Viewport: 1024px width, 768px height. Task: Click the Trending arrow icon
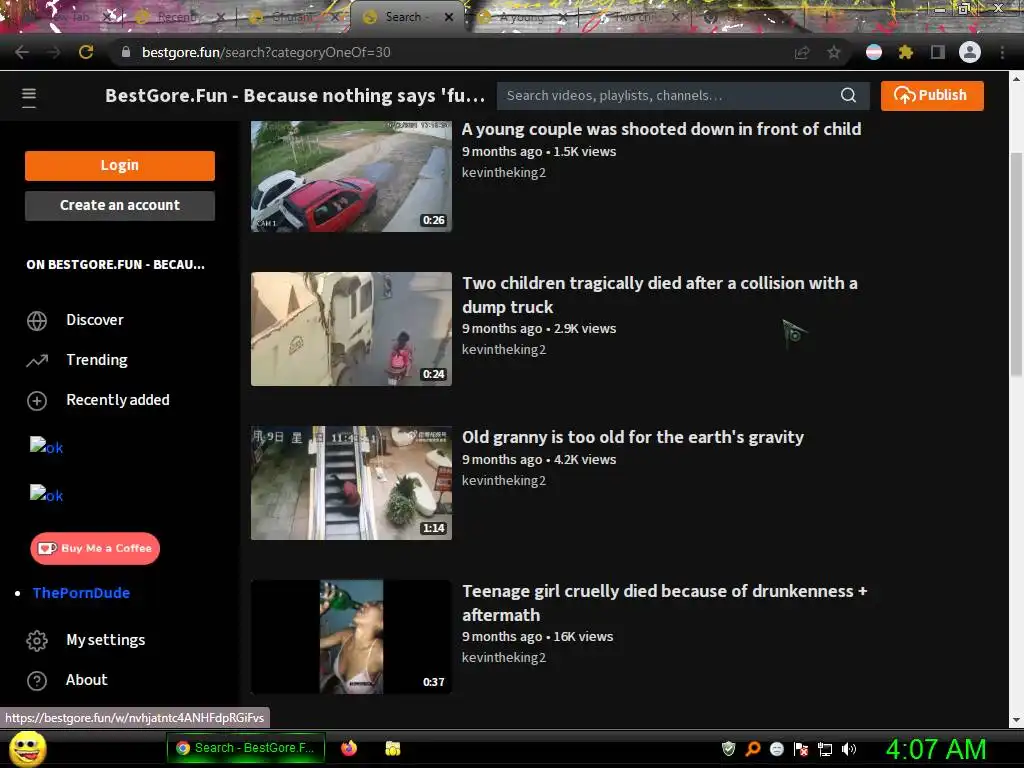(37, 360)
